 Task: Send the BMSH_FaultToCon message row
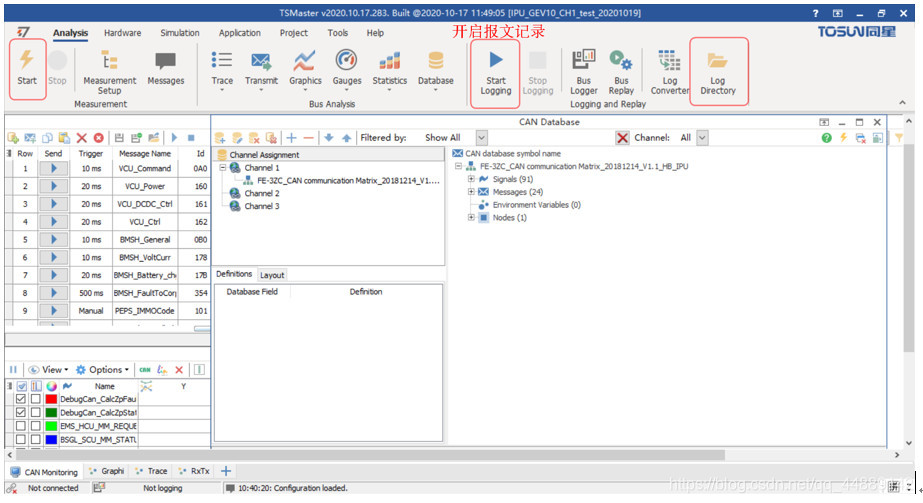(x=54, y=292)
